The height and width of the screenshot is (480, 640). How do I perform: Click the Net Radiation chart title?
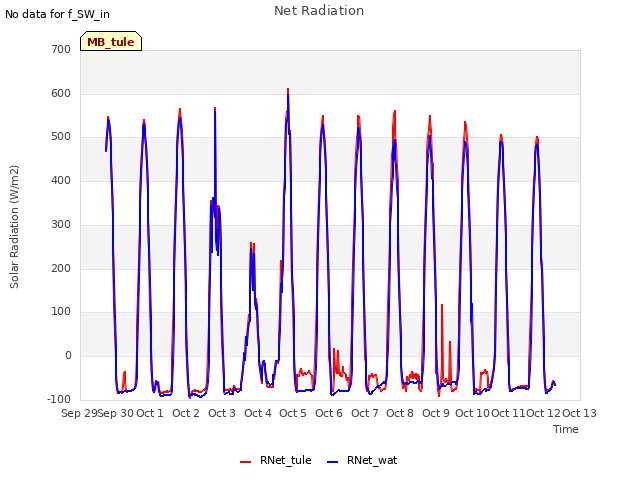pyautogui.click(x=319, y=11)
